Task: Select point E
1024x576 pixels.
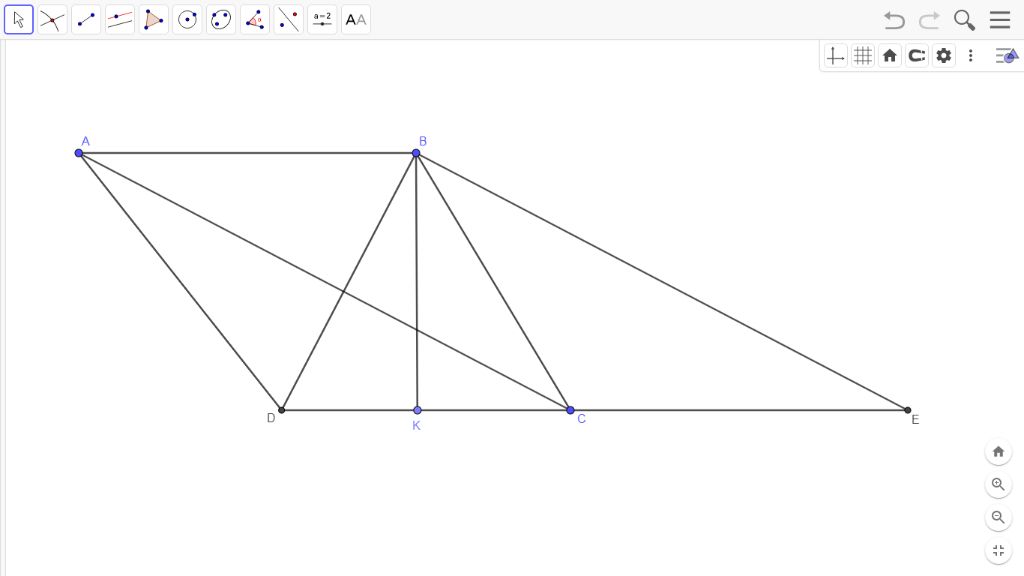Action: 907,410
